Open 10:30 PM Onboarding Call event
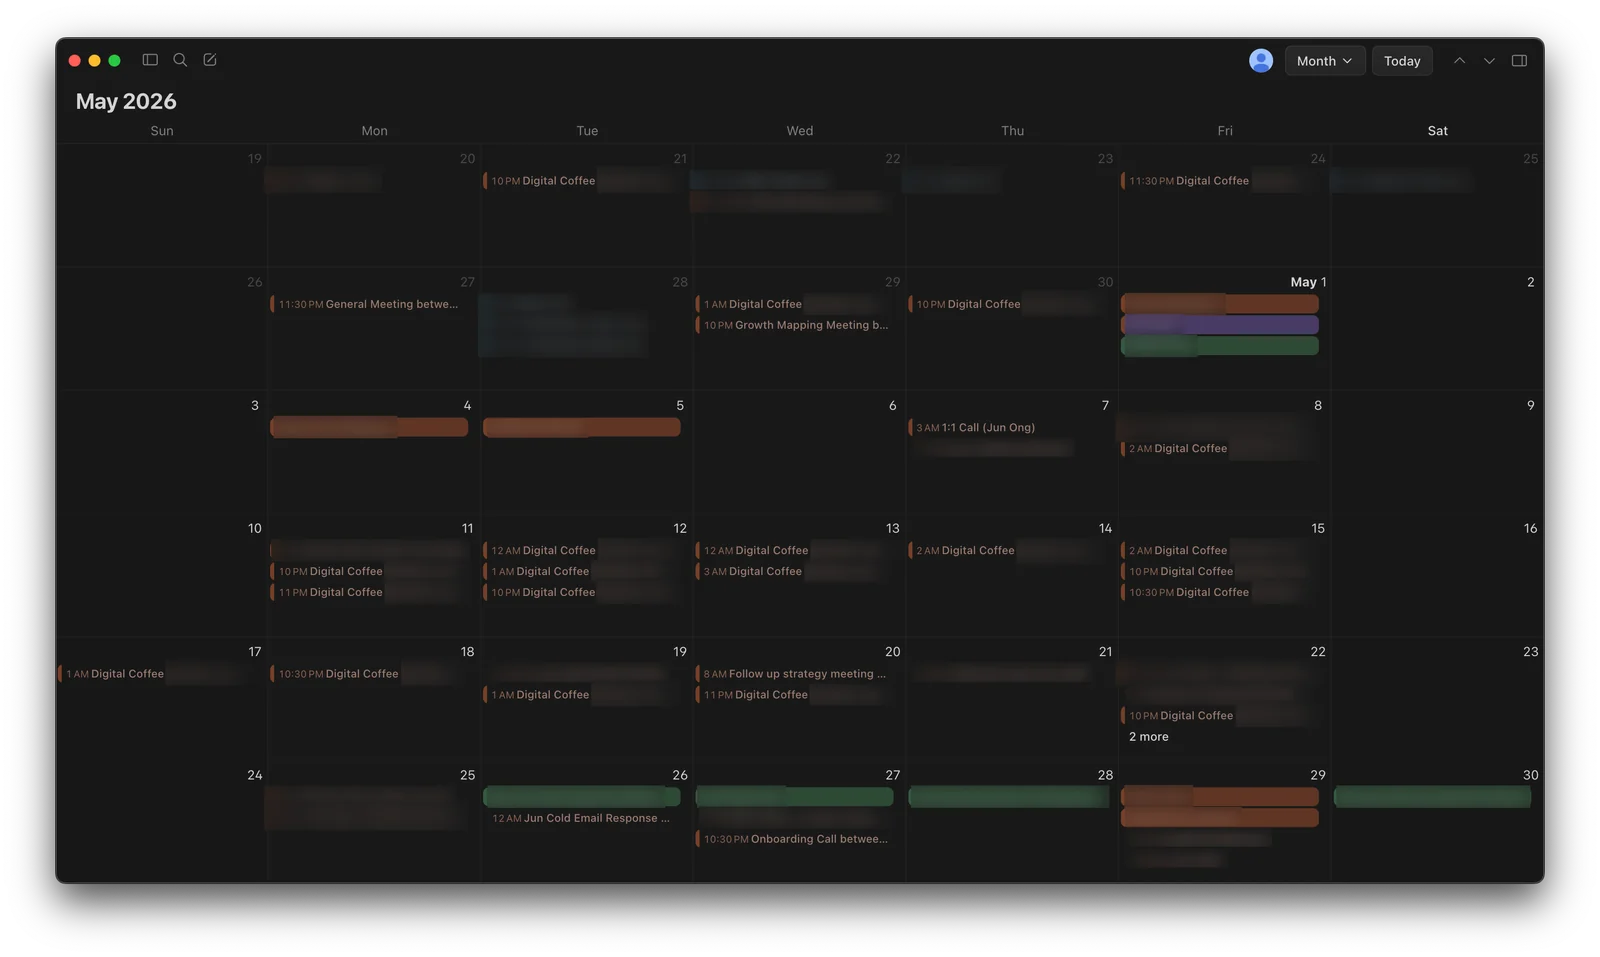1600x957 pixels. 794,839
